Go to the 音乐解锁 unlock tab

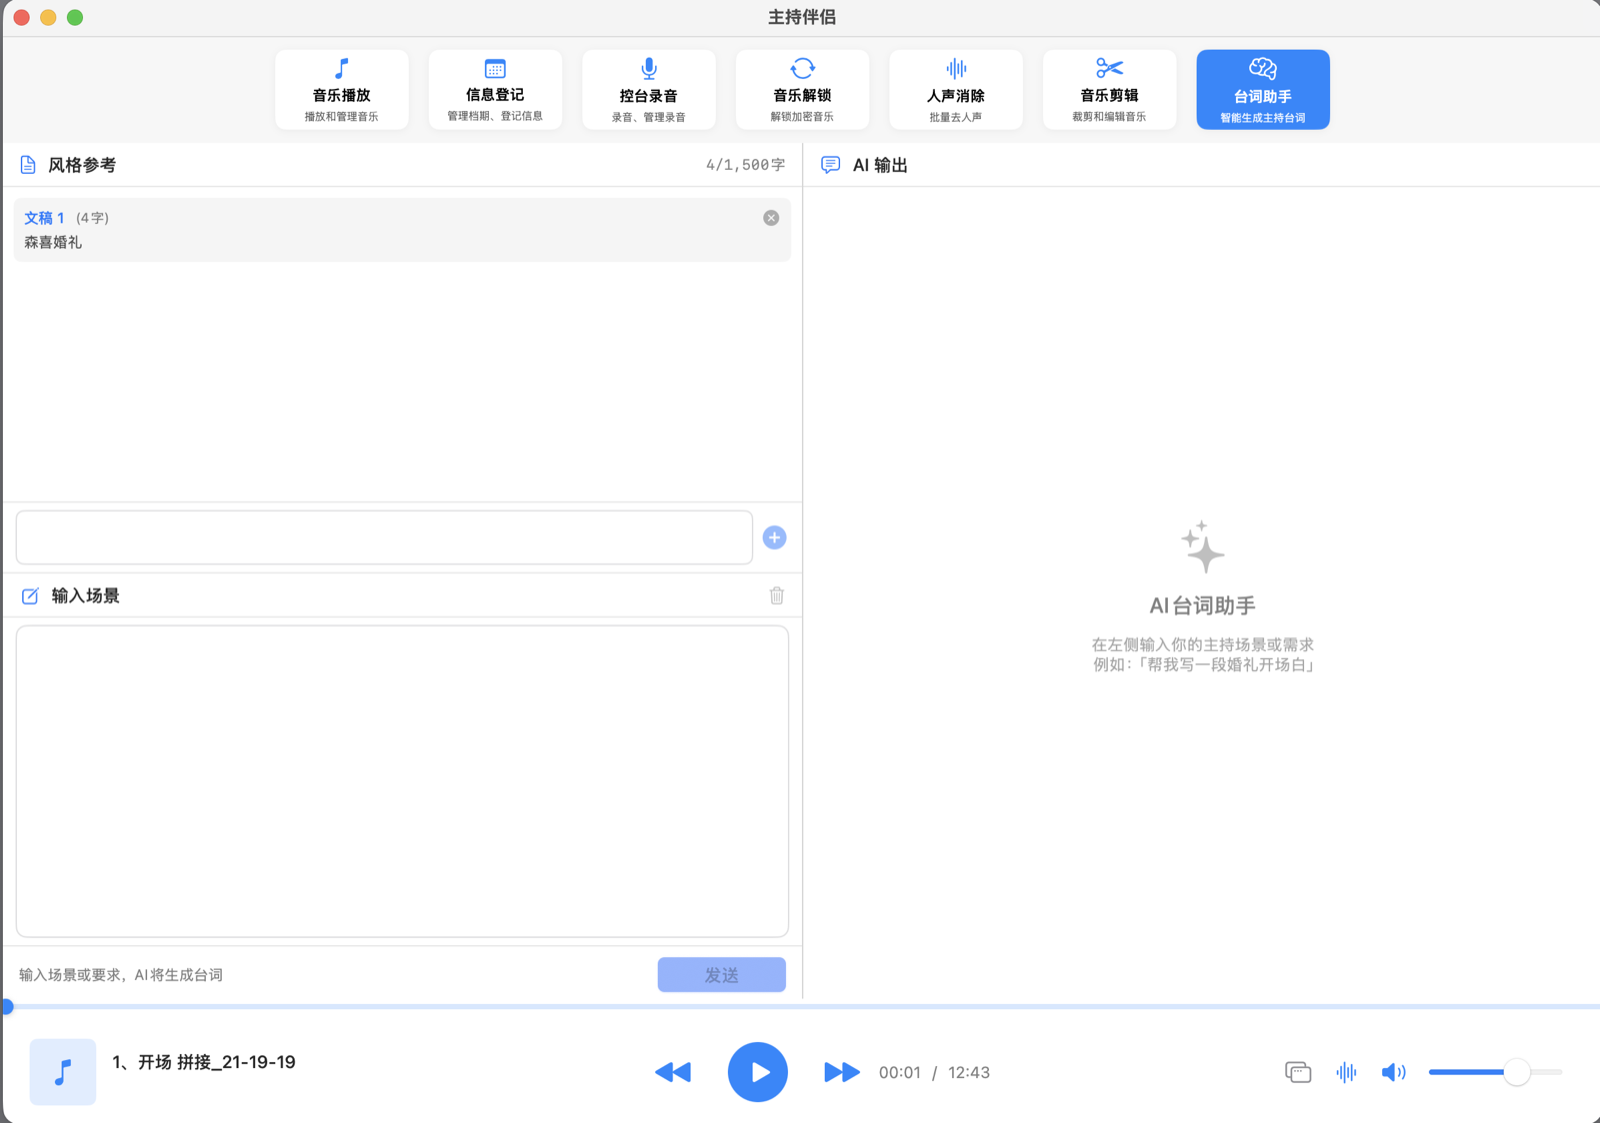pos(802,90)
